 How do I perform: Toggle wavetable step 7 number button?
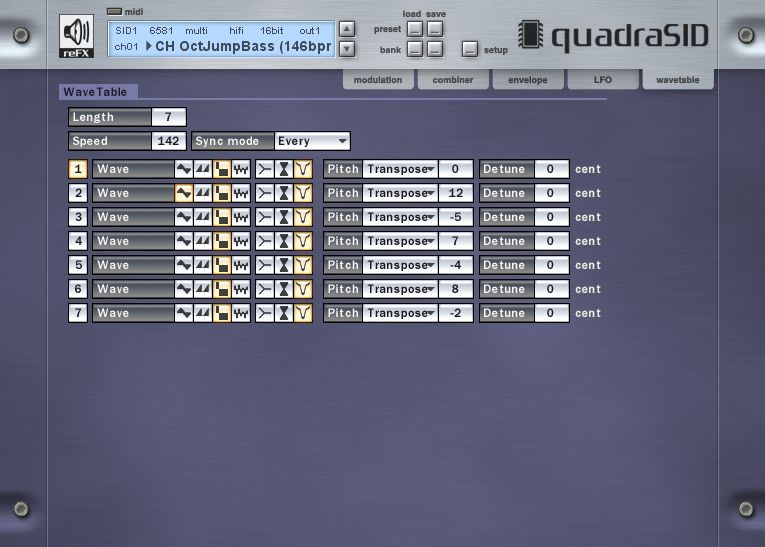pyautogui.click(x=77, y=313)
